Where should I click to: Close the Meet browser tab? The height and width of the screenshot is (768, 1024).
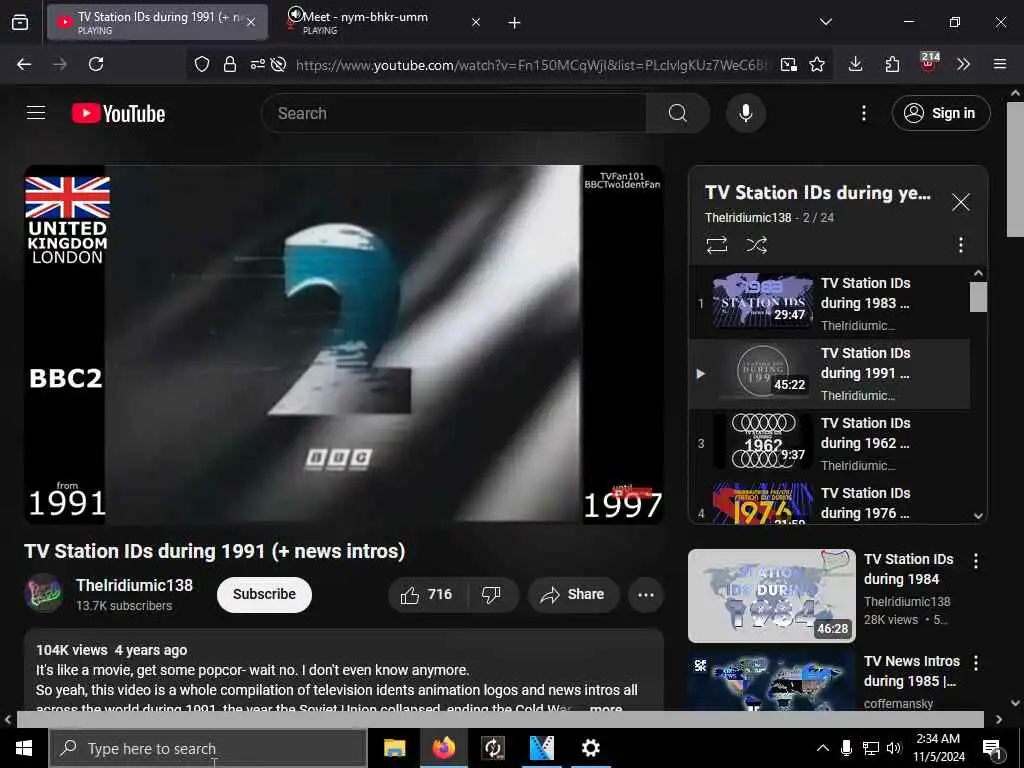tap(476, 22)
